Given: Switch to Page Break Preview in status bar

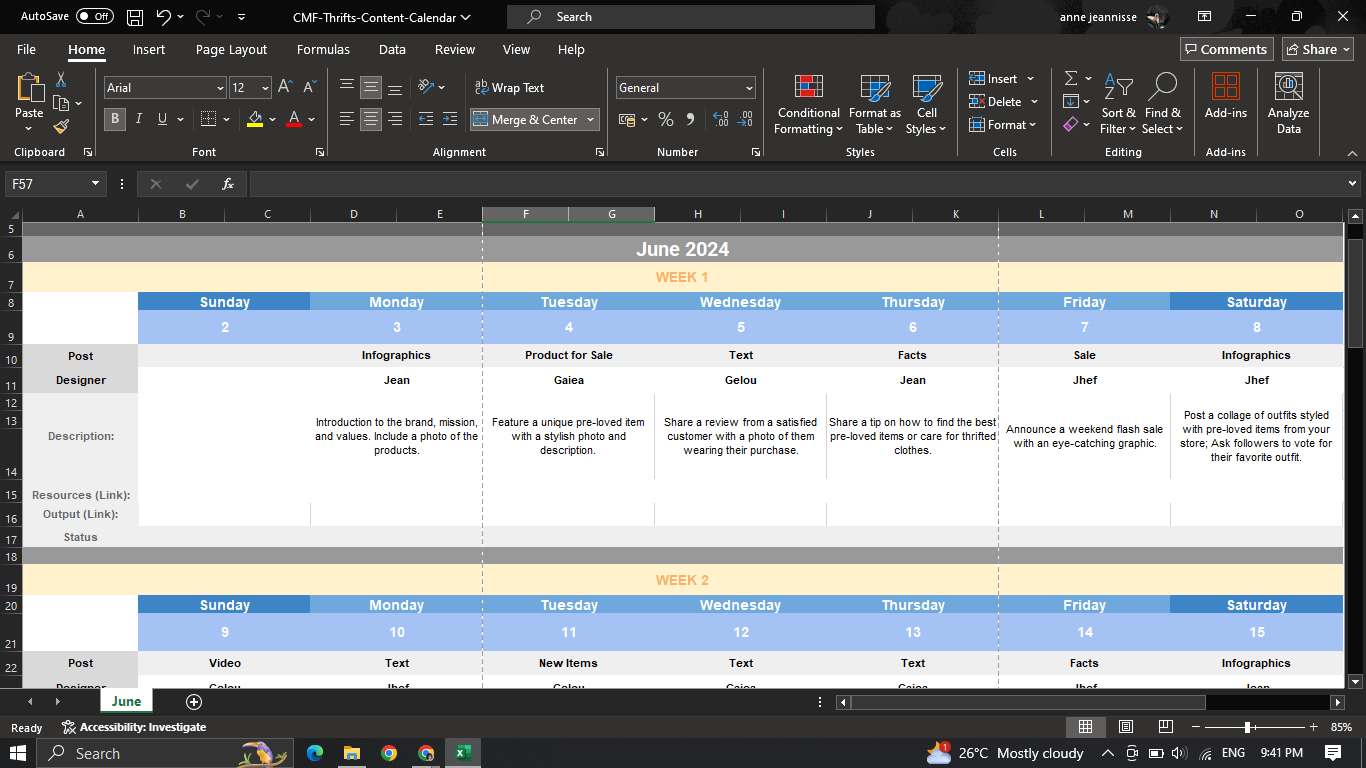Looking at the screenshot, I should pos(1166,727).
